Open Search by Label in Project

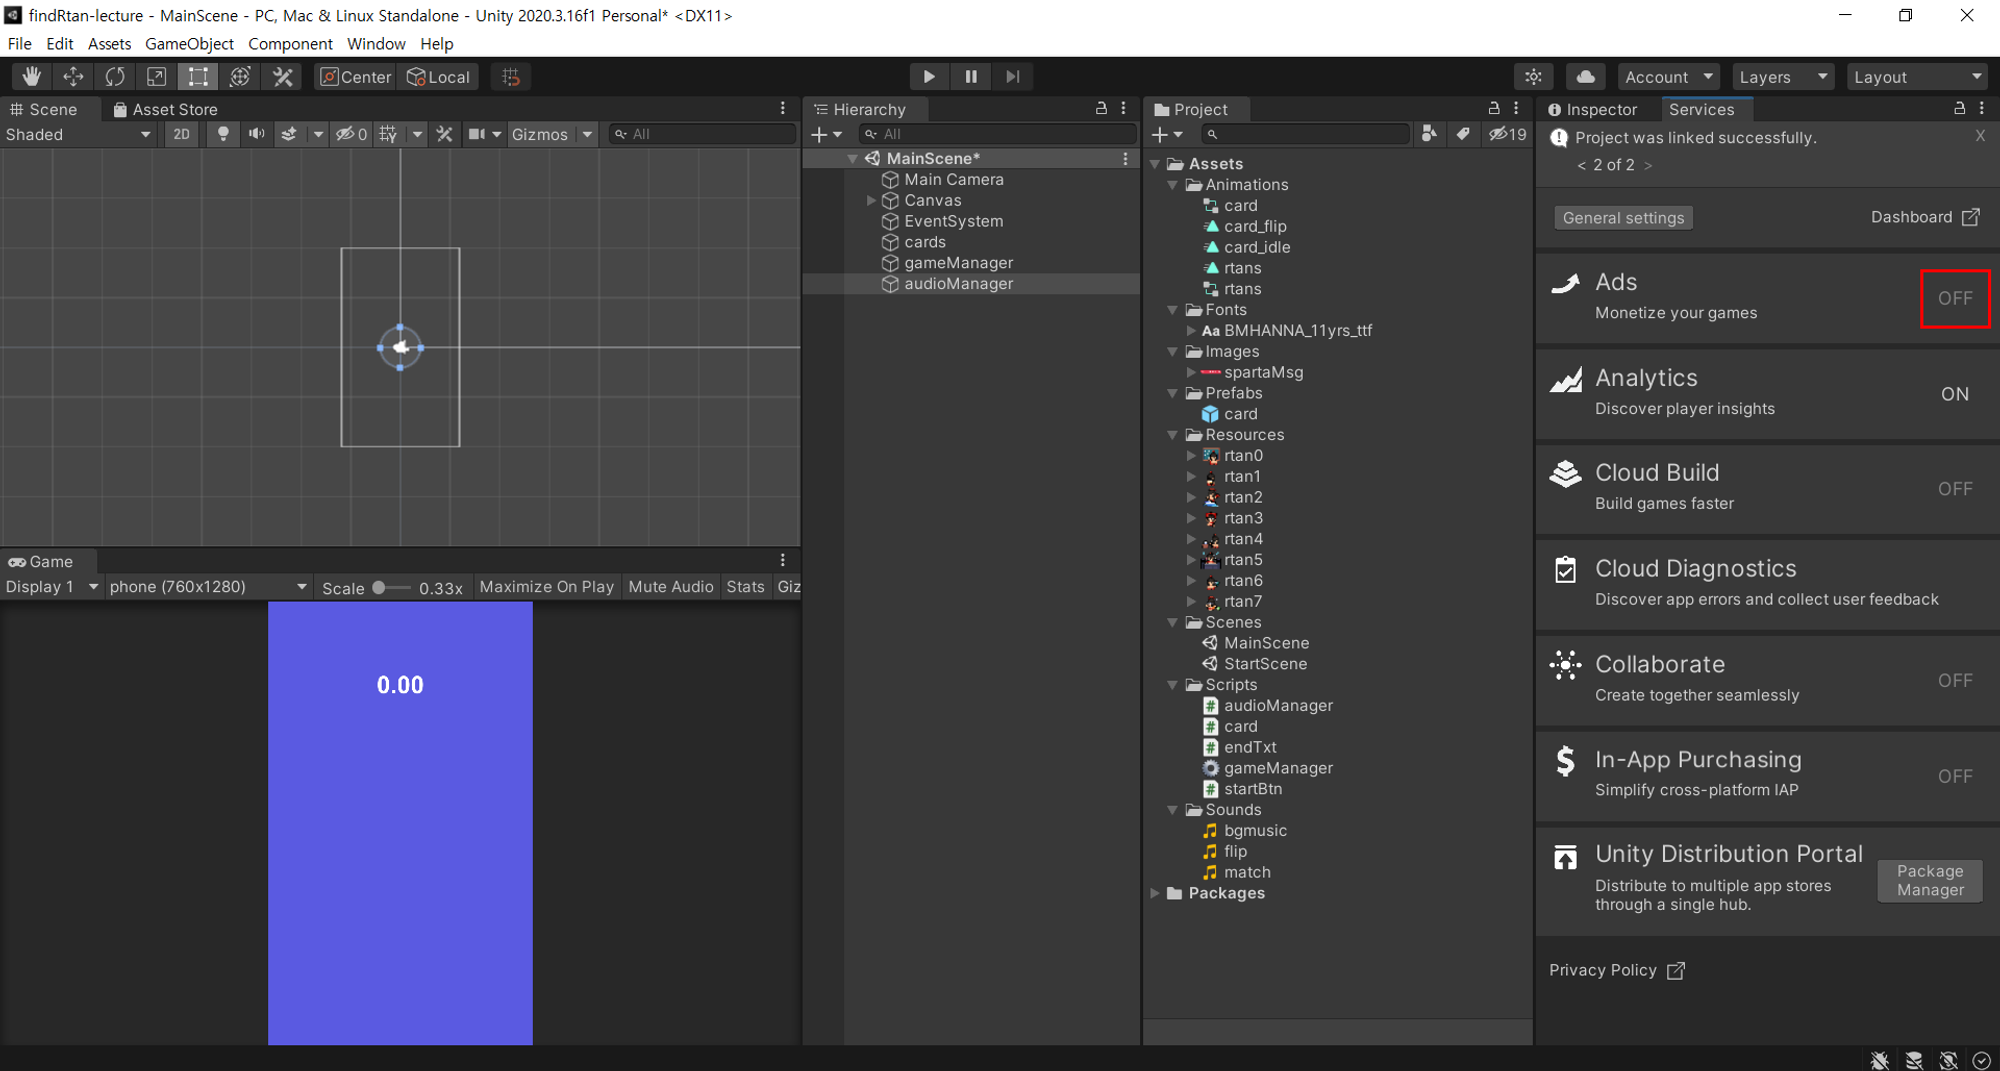[x=1463, y=134]
